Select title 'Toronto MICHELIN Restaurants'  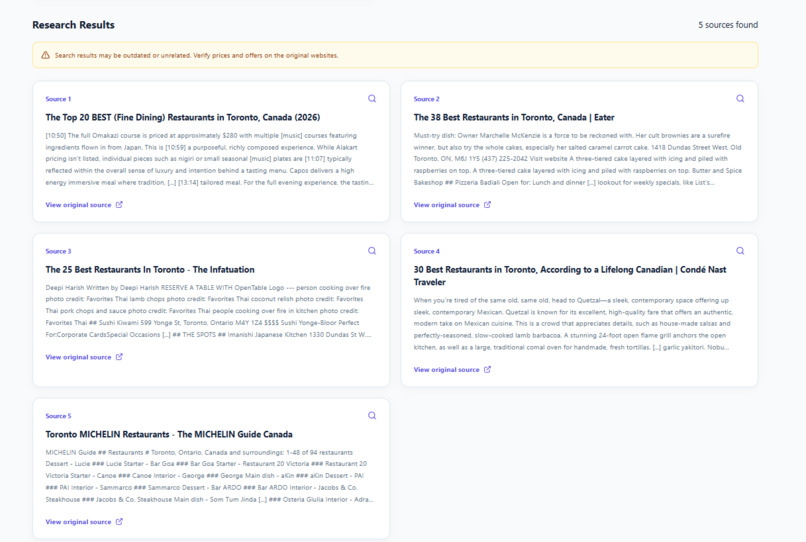coord(169,434)
